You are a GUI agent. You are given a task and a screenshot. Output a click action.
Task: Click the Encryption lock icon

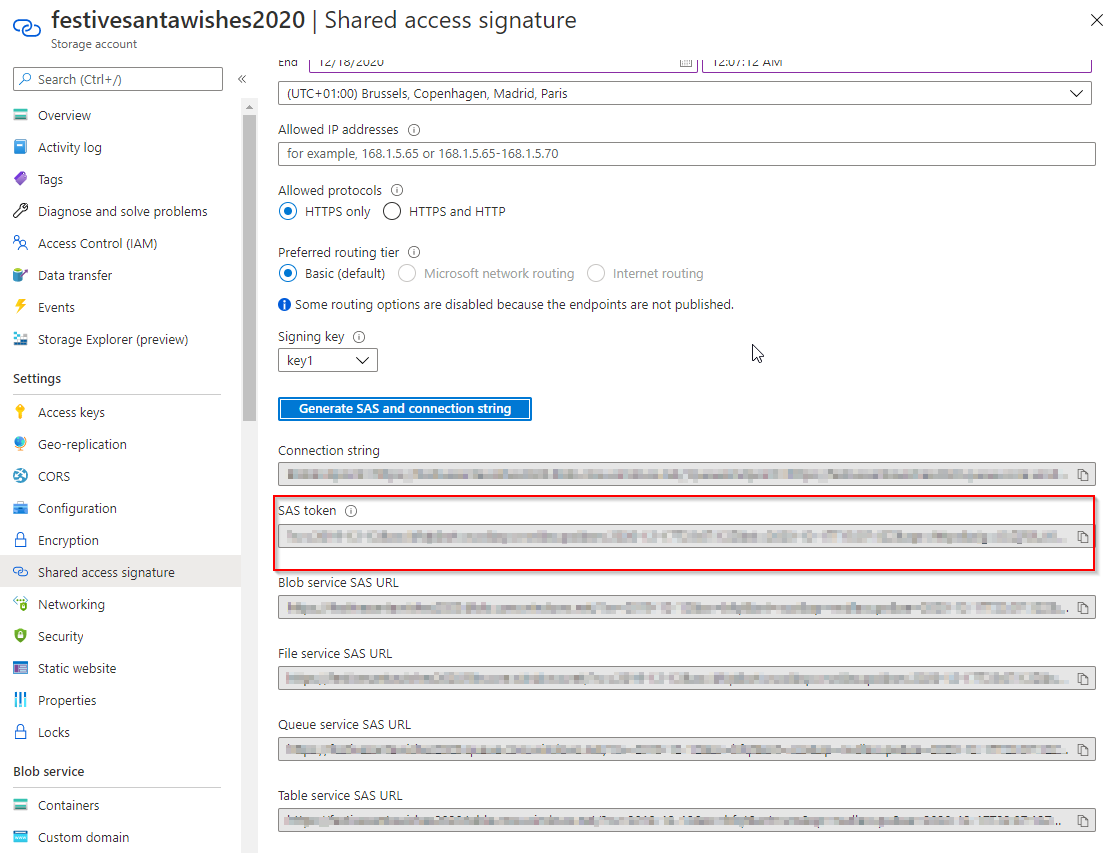click(20, 540)
